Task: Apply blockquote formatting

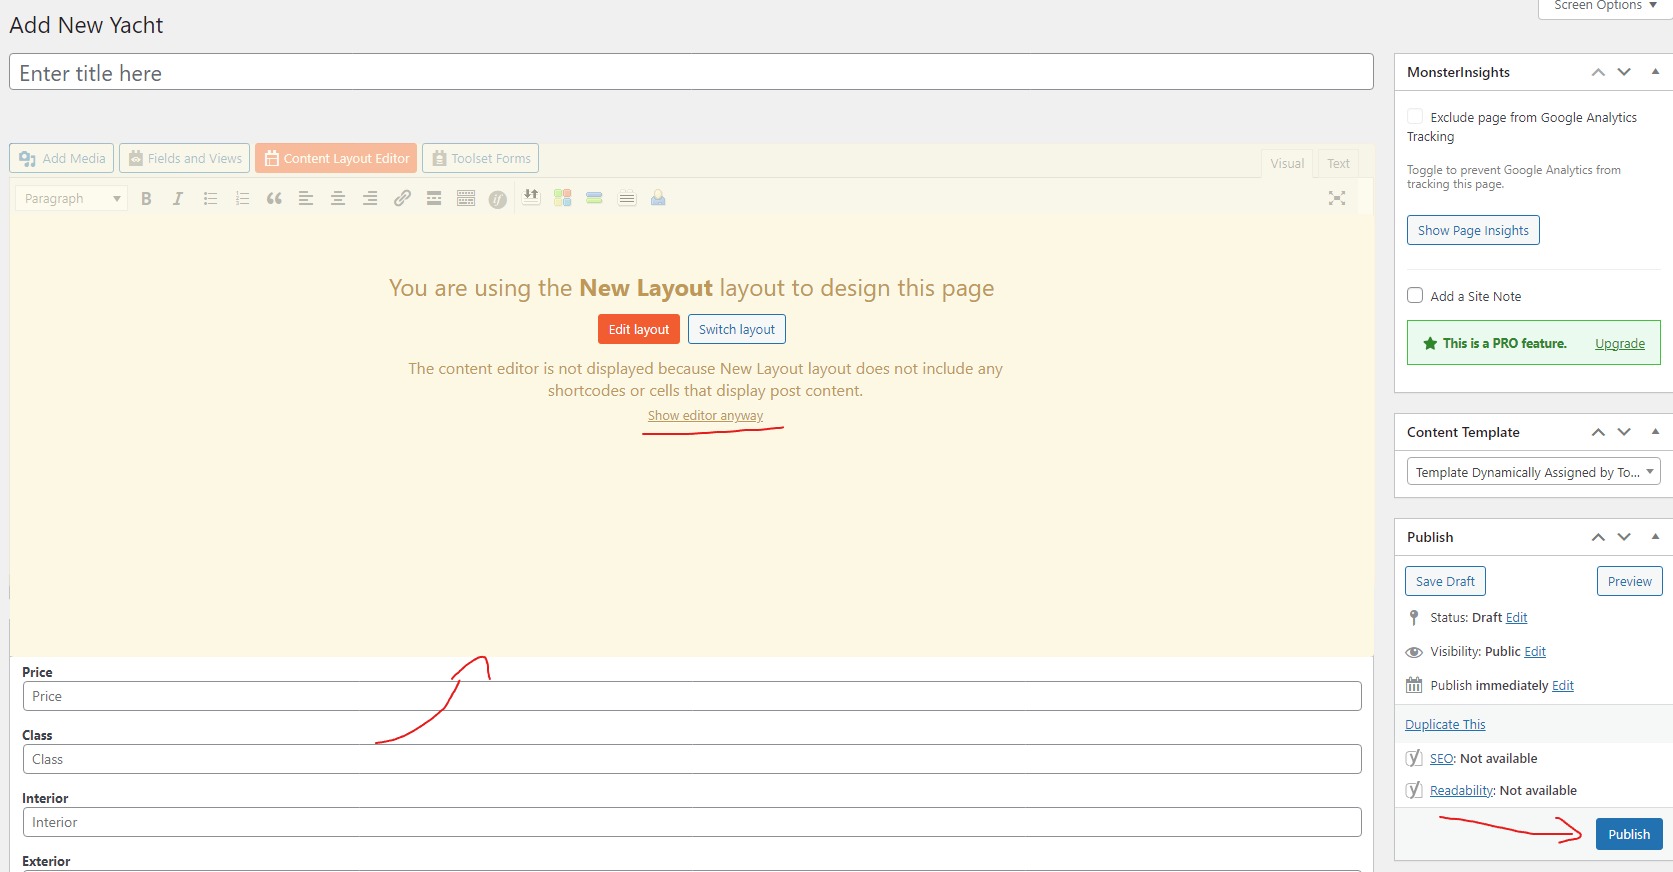Action: point(274,198)
